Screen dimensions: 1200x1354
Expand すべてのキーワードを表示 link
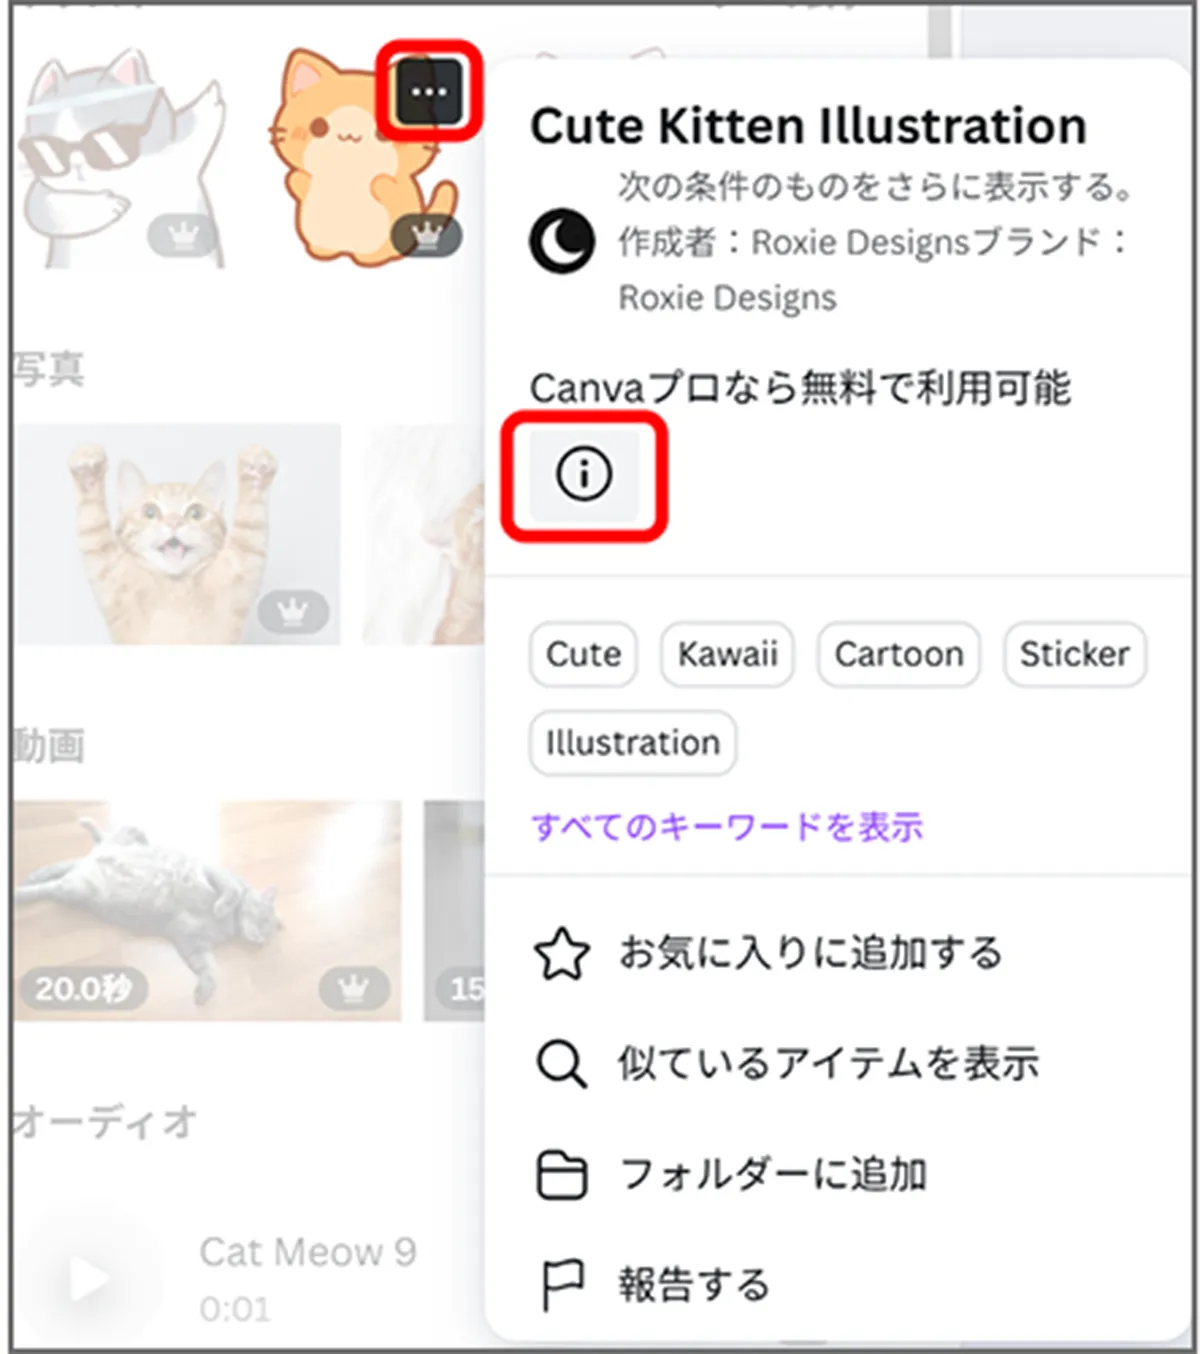(727, 827)
